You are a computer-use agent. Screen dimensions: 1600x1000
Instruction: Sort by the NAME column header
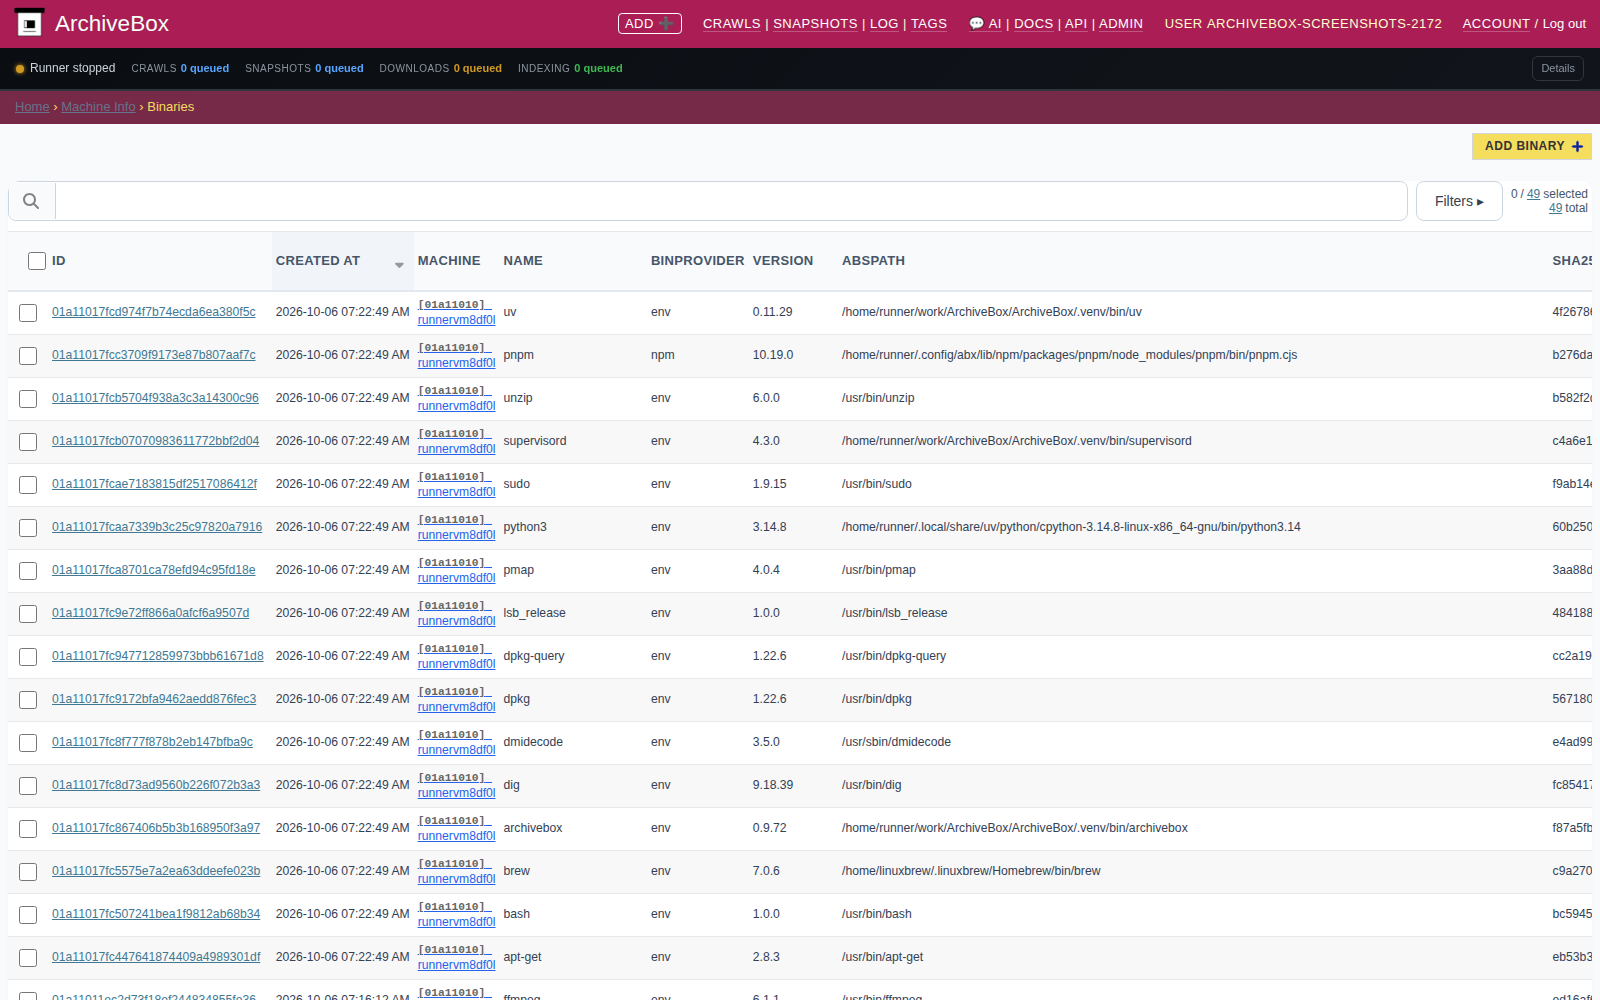pyautogui.click(x=523, y=261)
